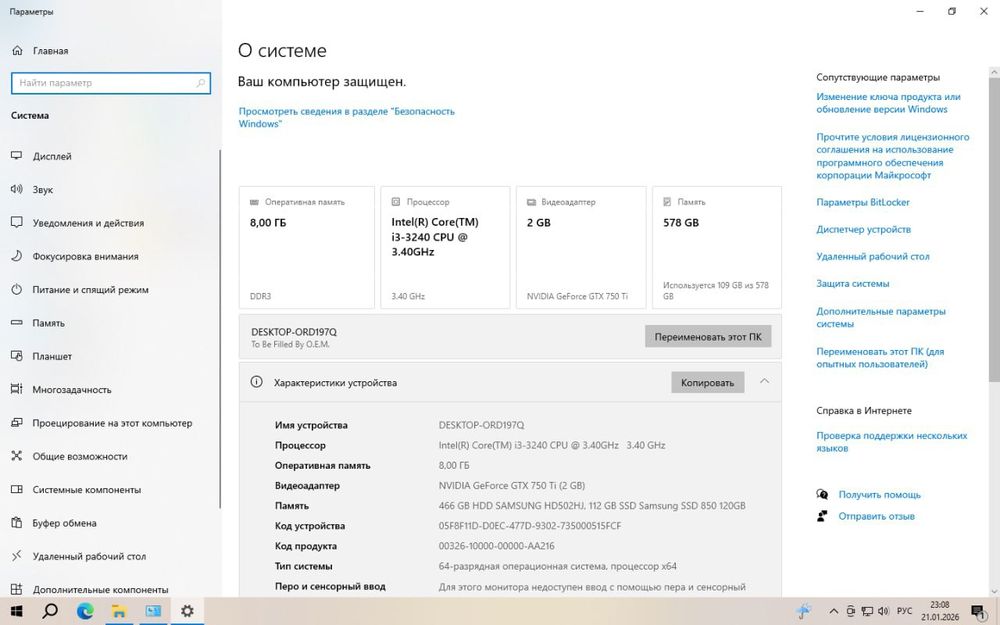Click Получить помощь link
Screen dimensions: 1000x625
click(879, 495)
